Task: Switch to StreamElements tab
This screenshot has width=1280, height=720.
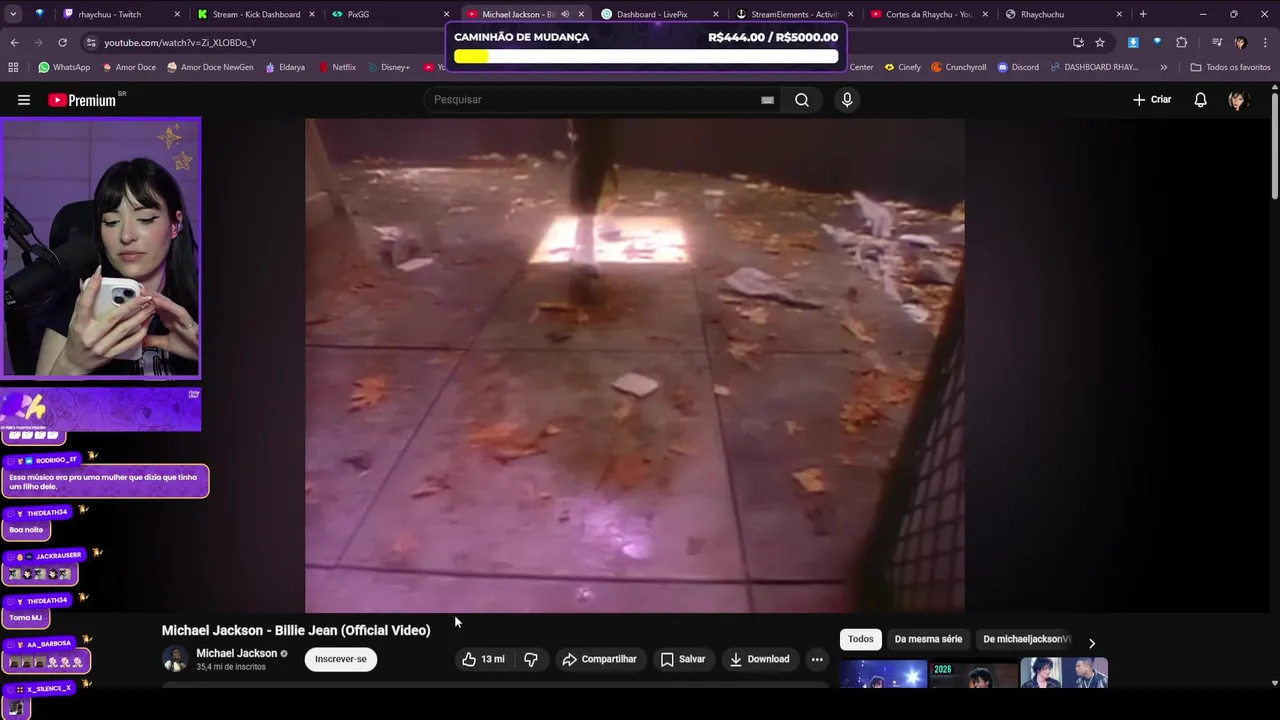Action: (x=795, y=14)
